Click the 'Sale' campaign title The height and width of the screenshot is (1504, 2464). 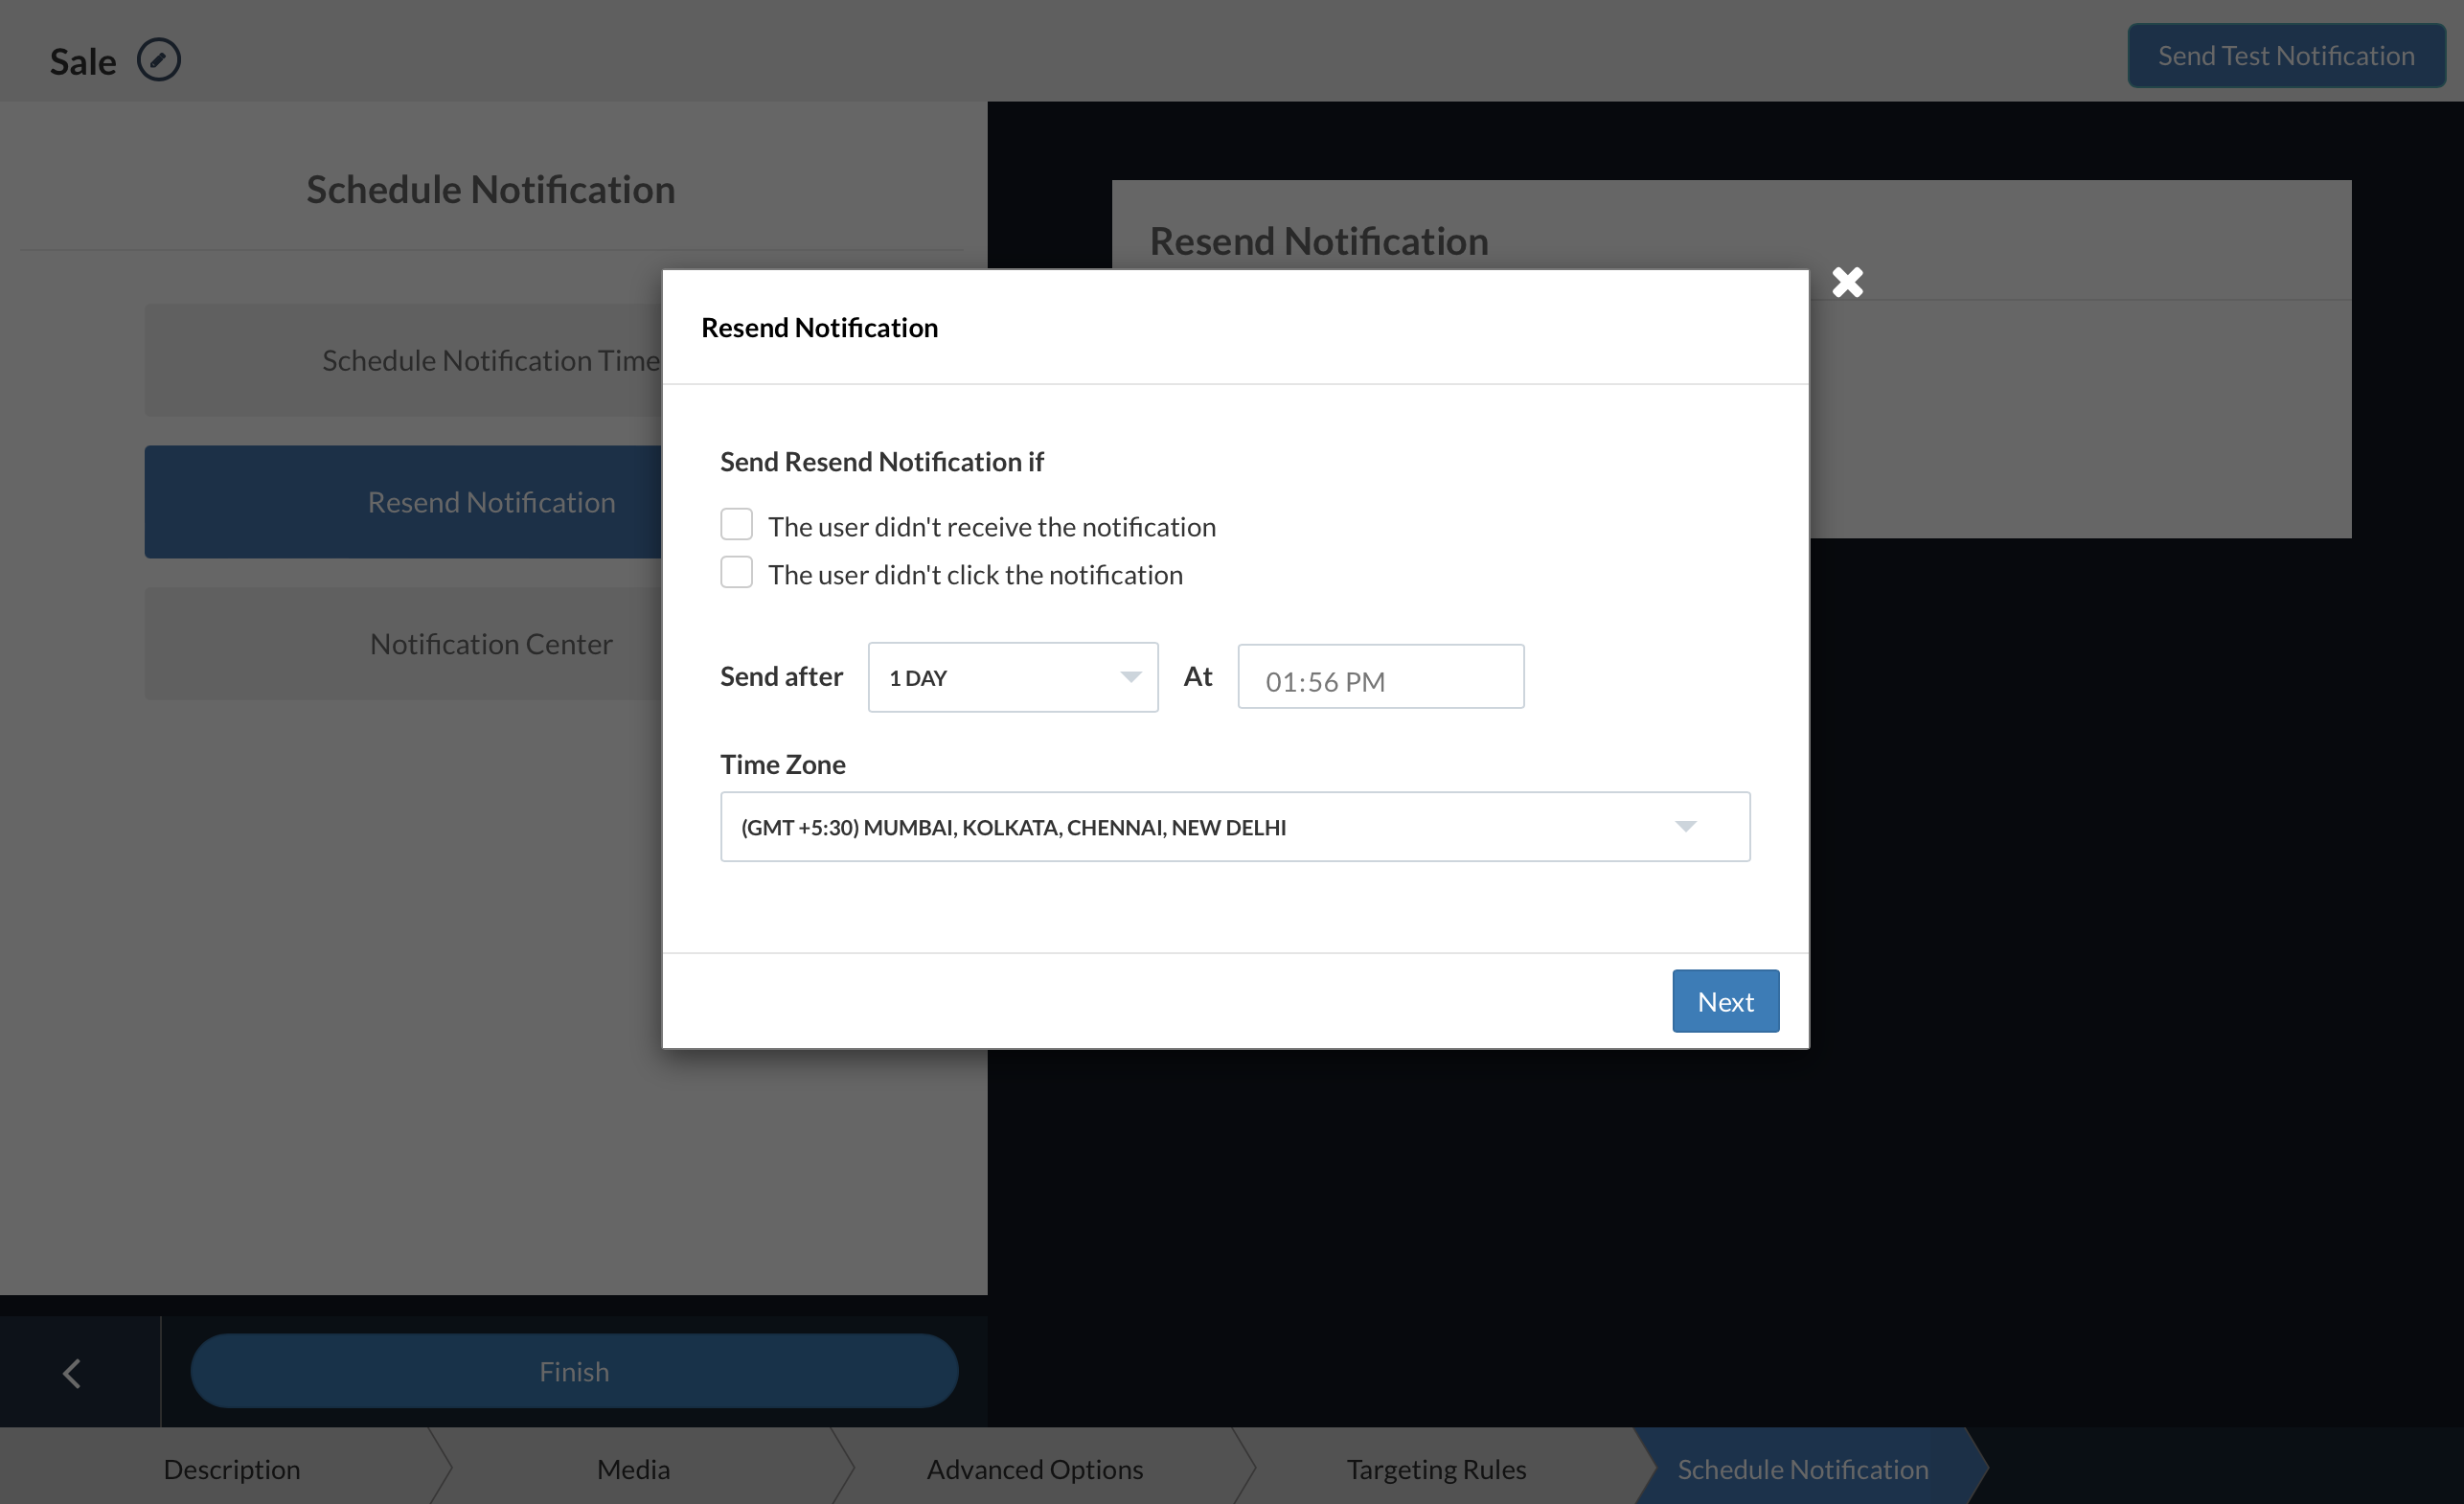click(83, 61)
